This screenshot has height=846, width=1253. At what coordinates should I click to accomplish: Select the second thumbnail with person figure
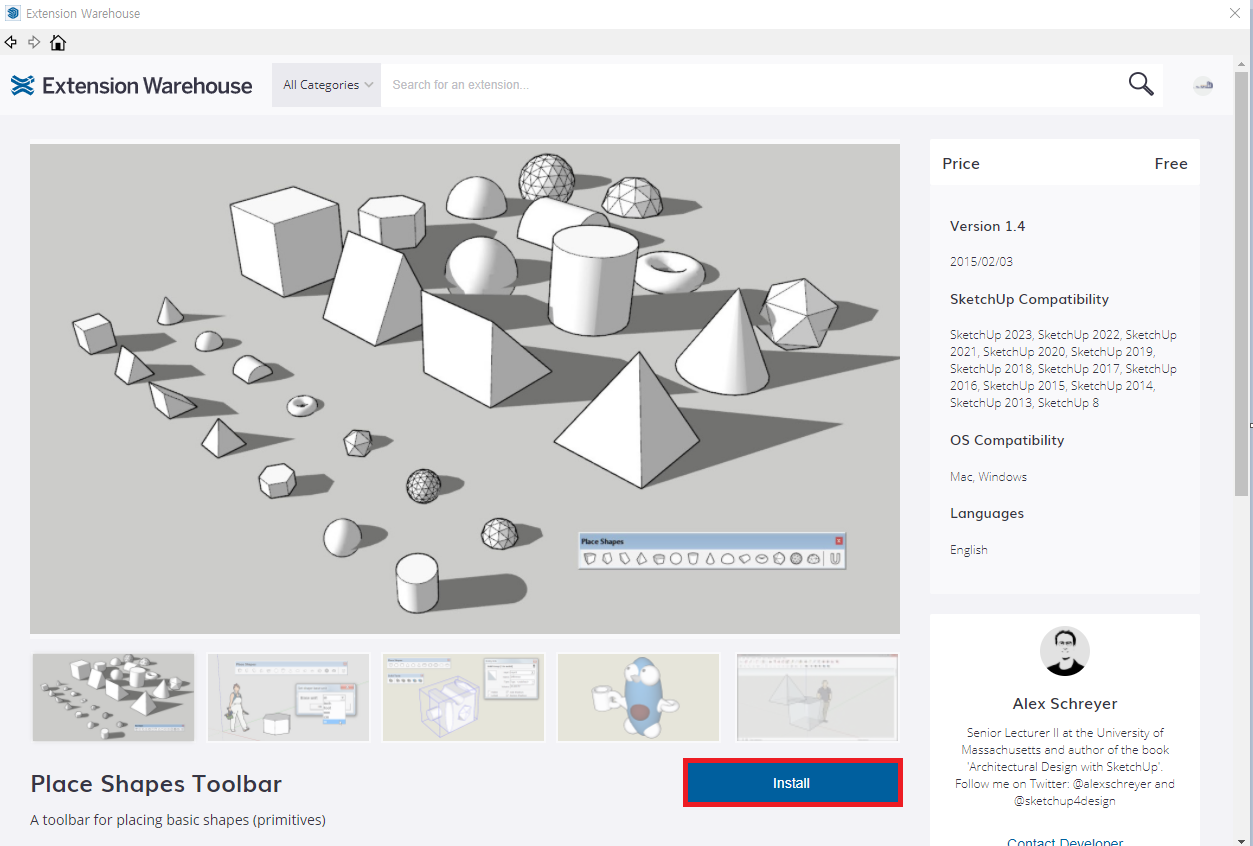point(288,697)
